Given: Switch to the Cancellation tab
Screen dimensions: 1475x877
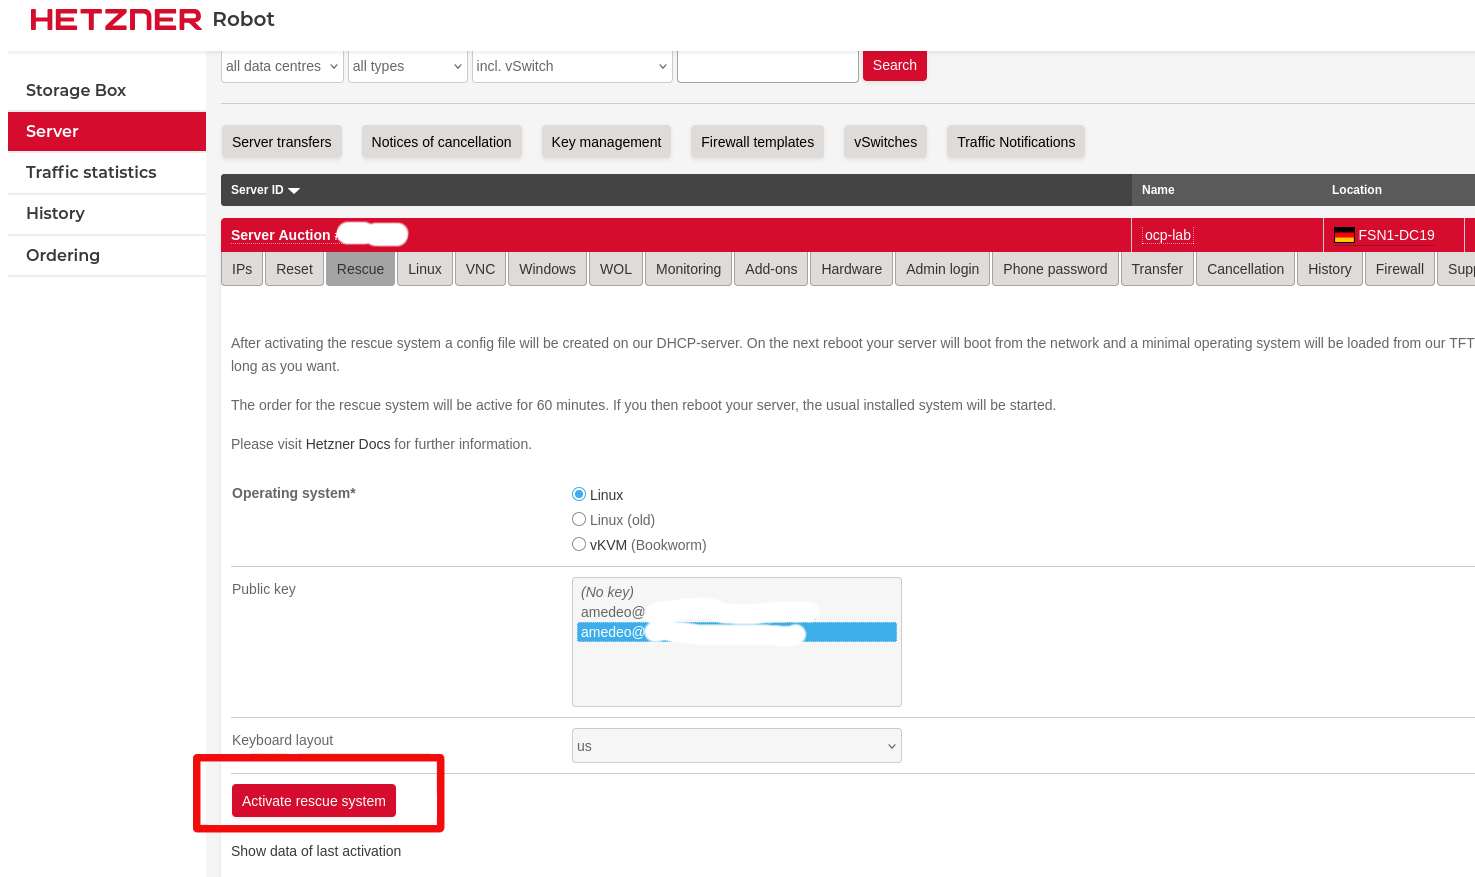Looking at the screenshot, I should [x=1245, y=269].
